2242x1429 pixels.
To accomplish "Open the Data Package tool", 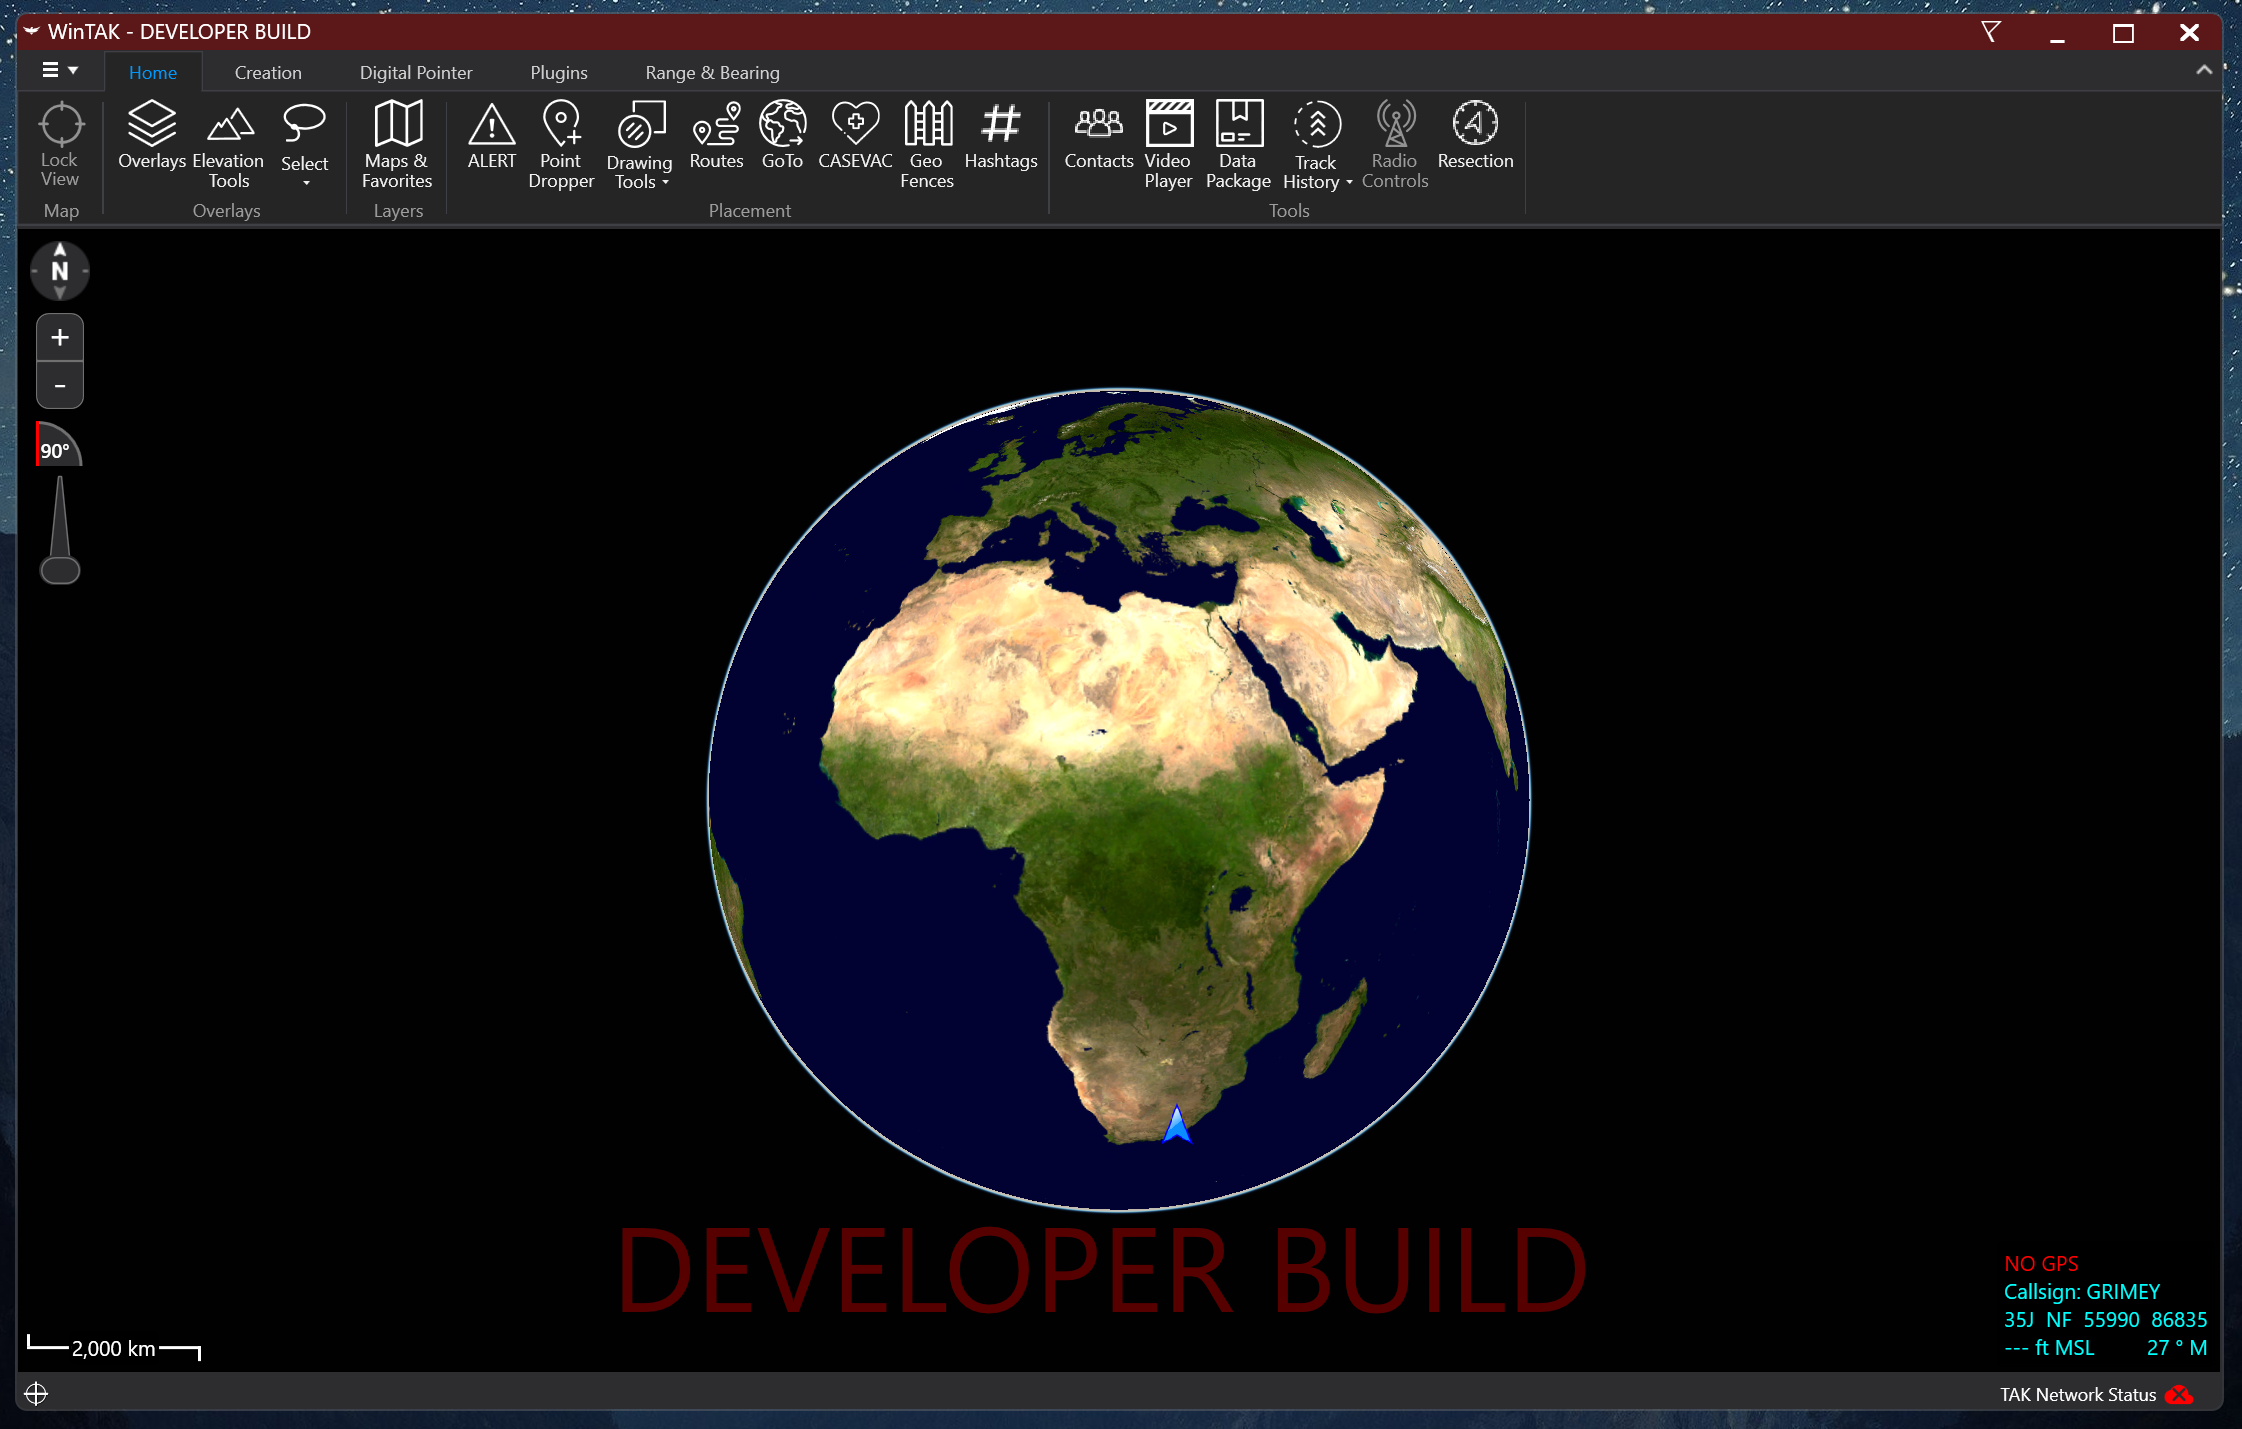I will 1238,146.
